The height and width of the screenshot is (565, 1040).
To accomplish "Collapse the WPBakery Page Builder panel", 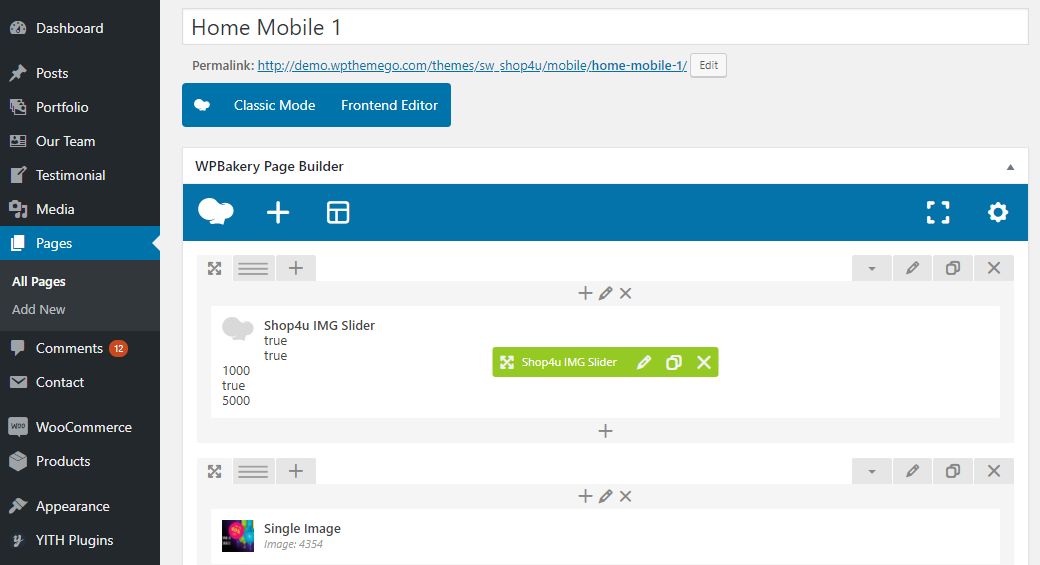I will coord(1010,167).
